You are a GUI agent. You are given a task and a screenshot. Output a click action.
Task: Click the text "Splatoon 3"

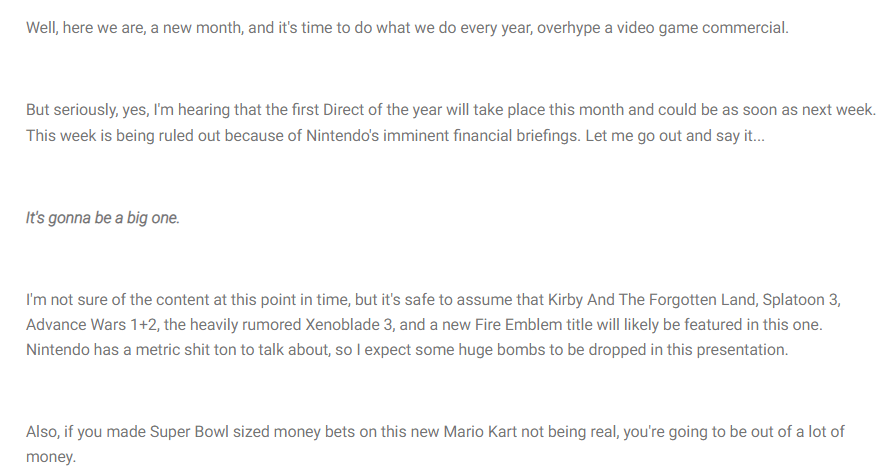coord(801,299)
